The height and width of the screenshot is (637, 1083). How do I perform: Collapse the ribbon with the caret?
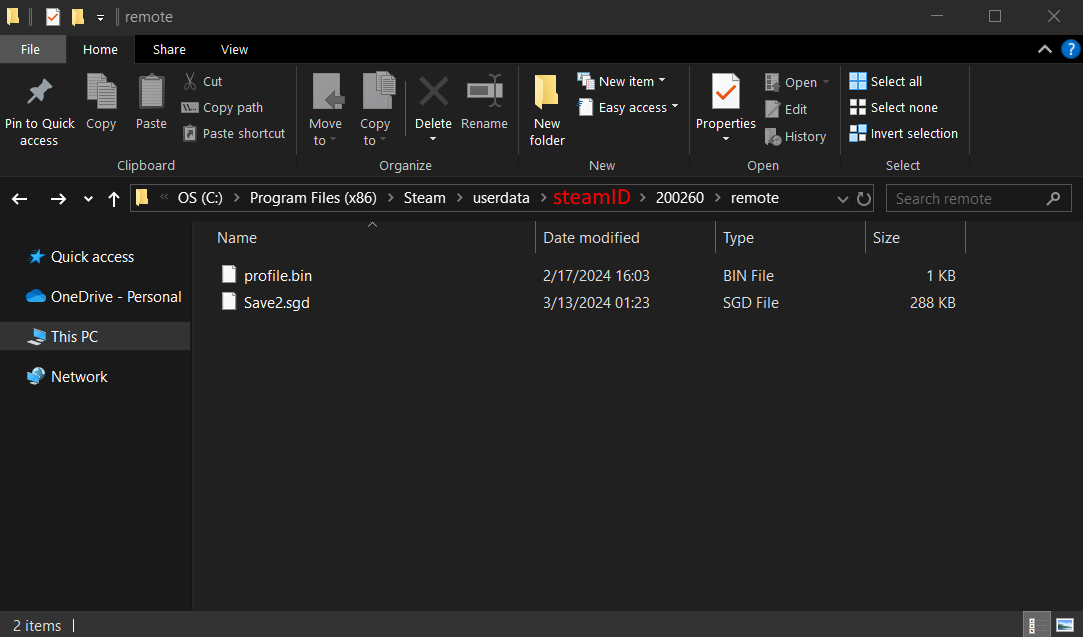[x=1045, y=50]
